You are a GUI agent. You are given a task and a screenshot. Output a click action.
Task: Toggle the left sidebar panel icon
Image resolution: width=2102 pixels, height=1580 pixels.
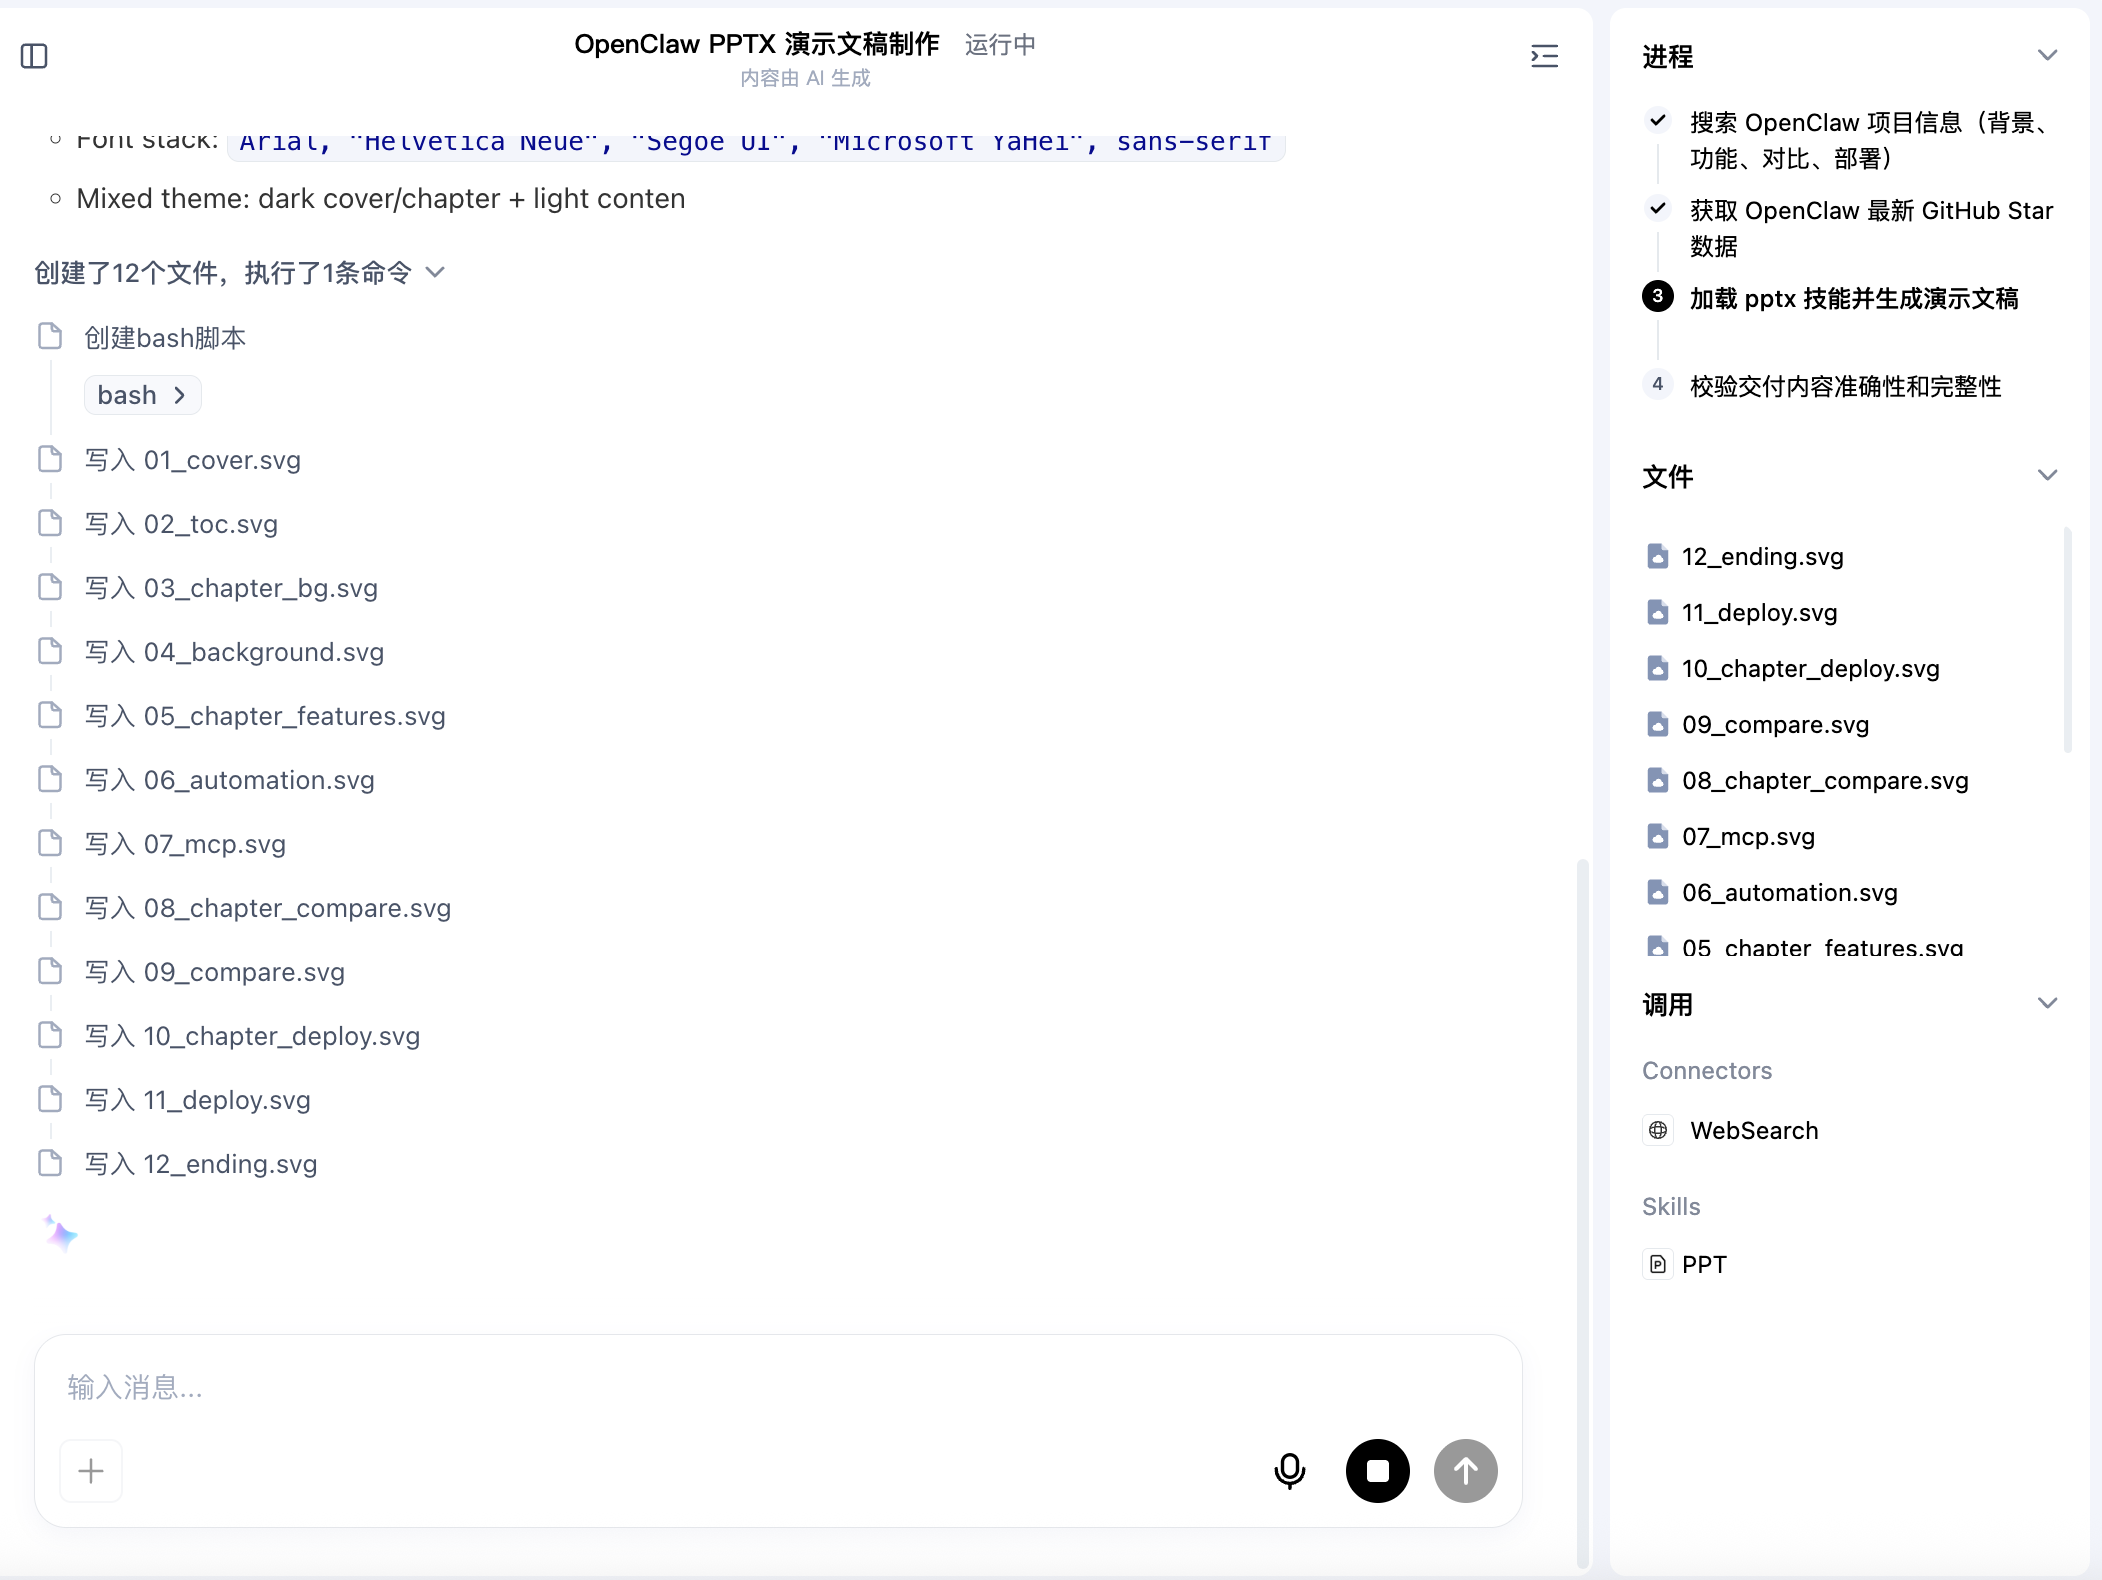point(34,56)
